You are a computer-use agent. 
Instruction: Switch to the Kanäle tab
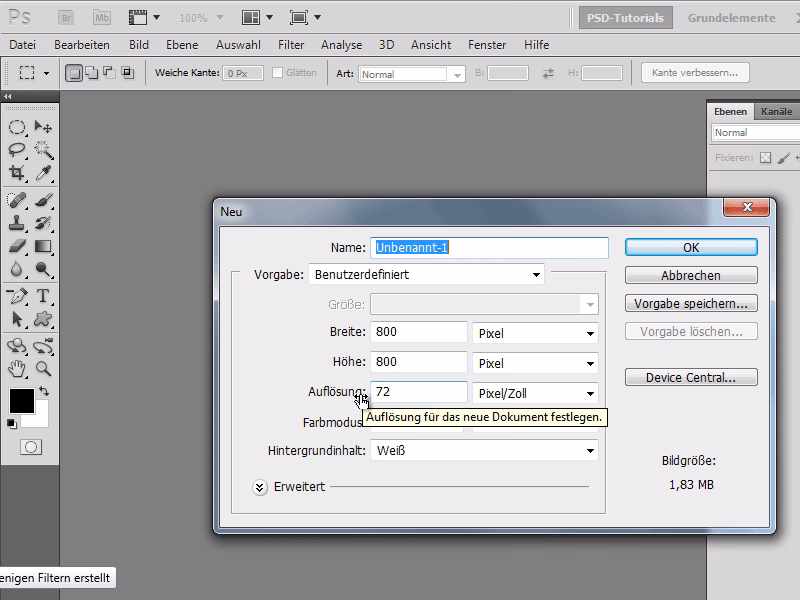776,112
